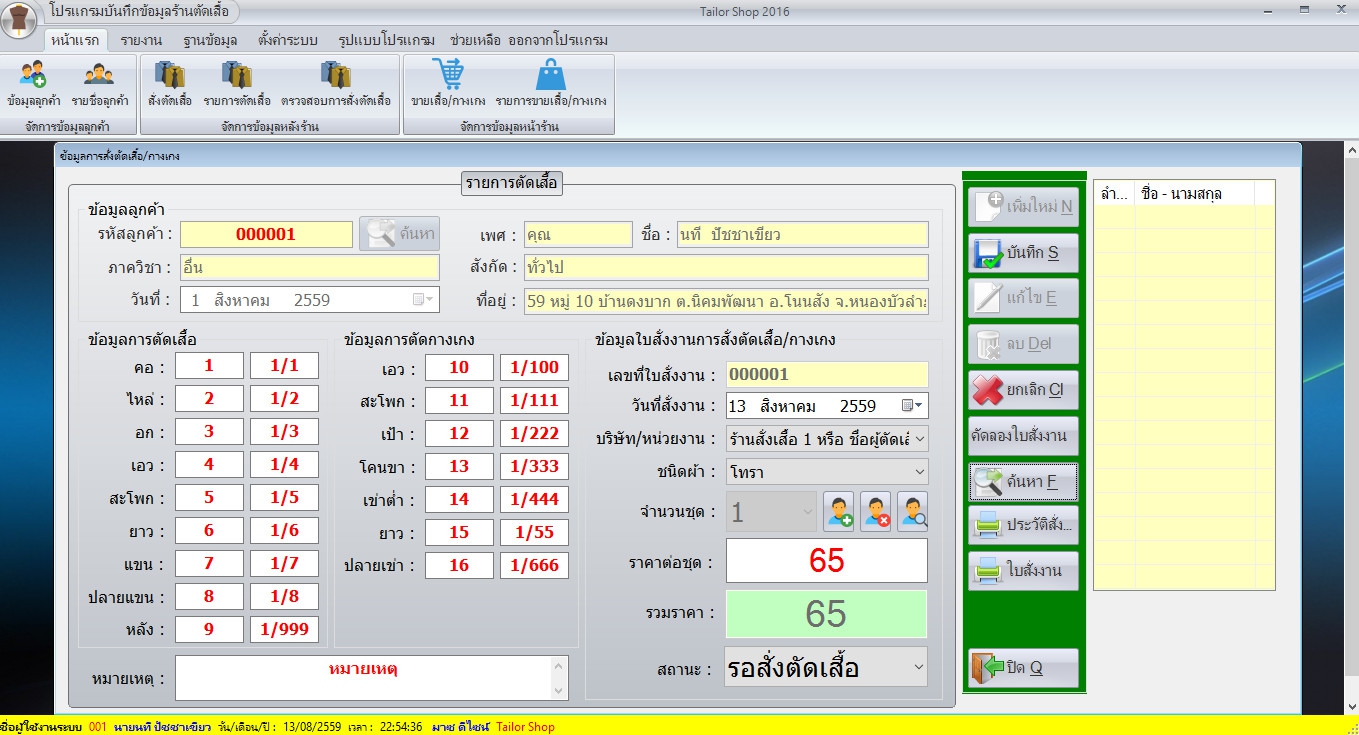Click the เพศ field showing คุณ
This screenshot has height=735, width=1359.
578,234
